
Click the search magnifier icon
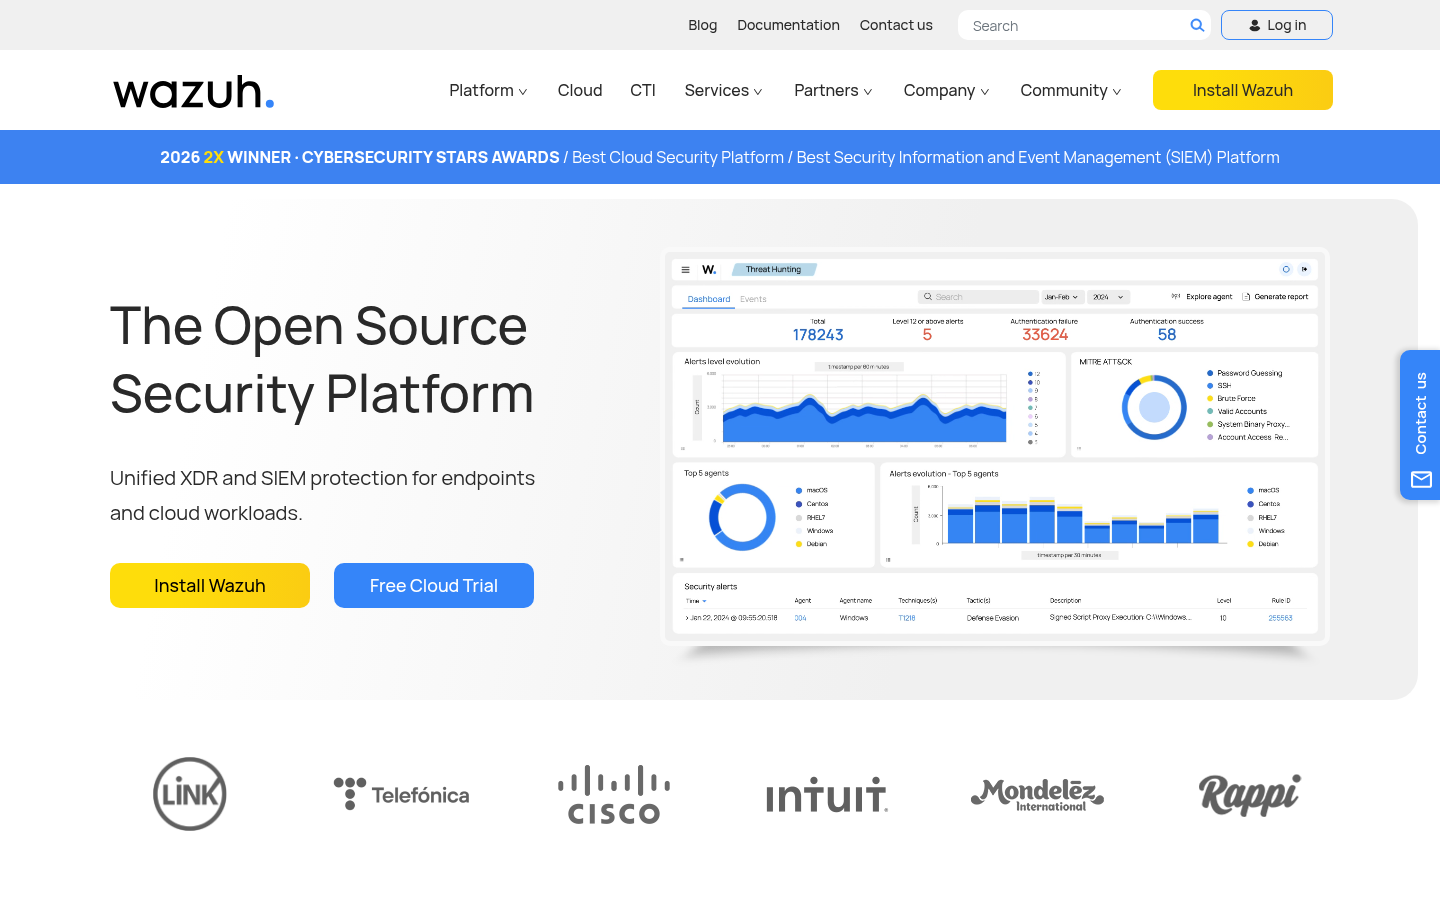click(1197, 25)
